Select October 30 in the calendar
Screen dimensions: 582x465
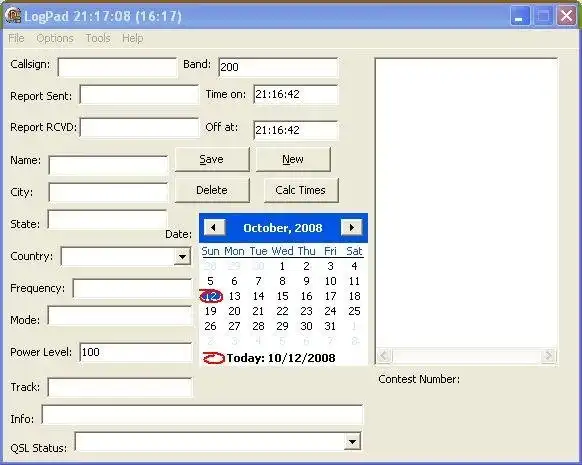[x=306, y=326]
